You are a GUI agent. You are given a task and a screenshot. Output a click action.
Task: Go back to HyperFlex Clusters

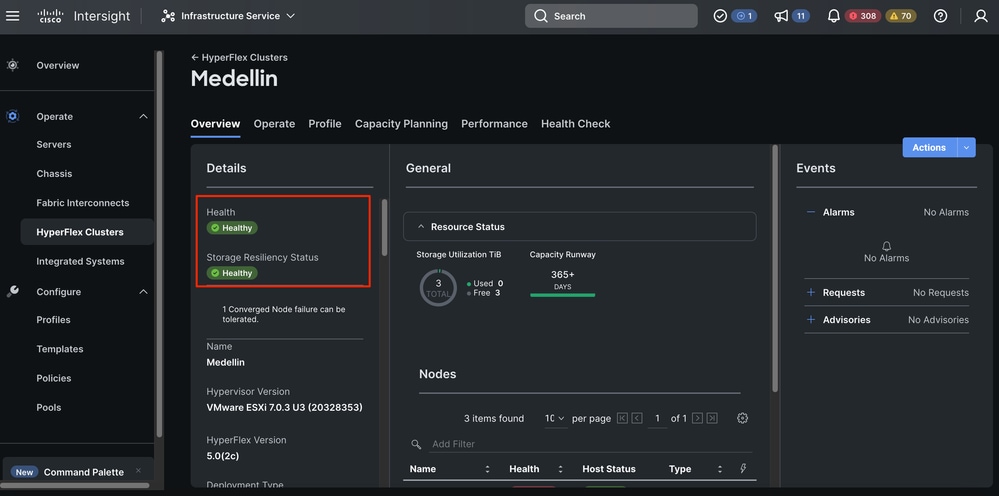tap(240, 57)
